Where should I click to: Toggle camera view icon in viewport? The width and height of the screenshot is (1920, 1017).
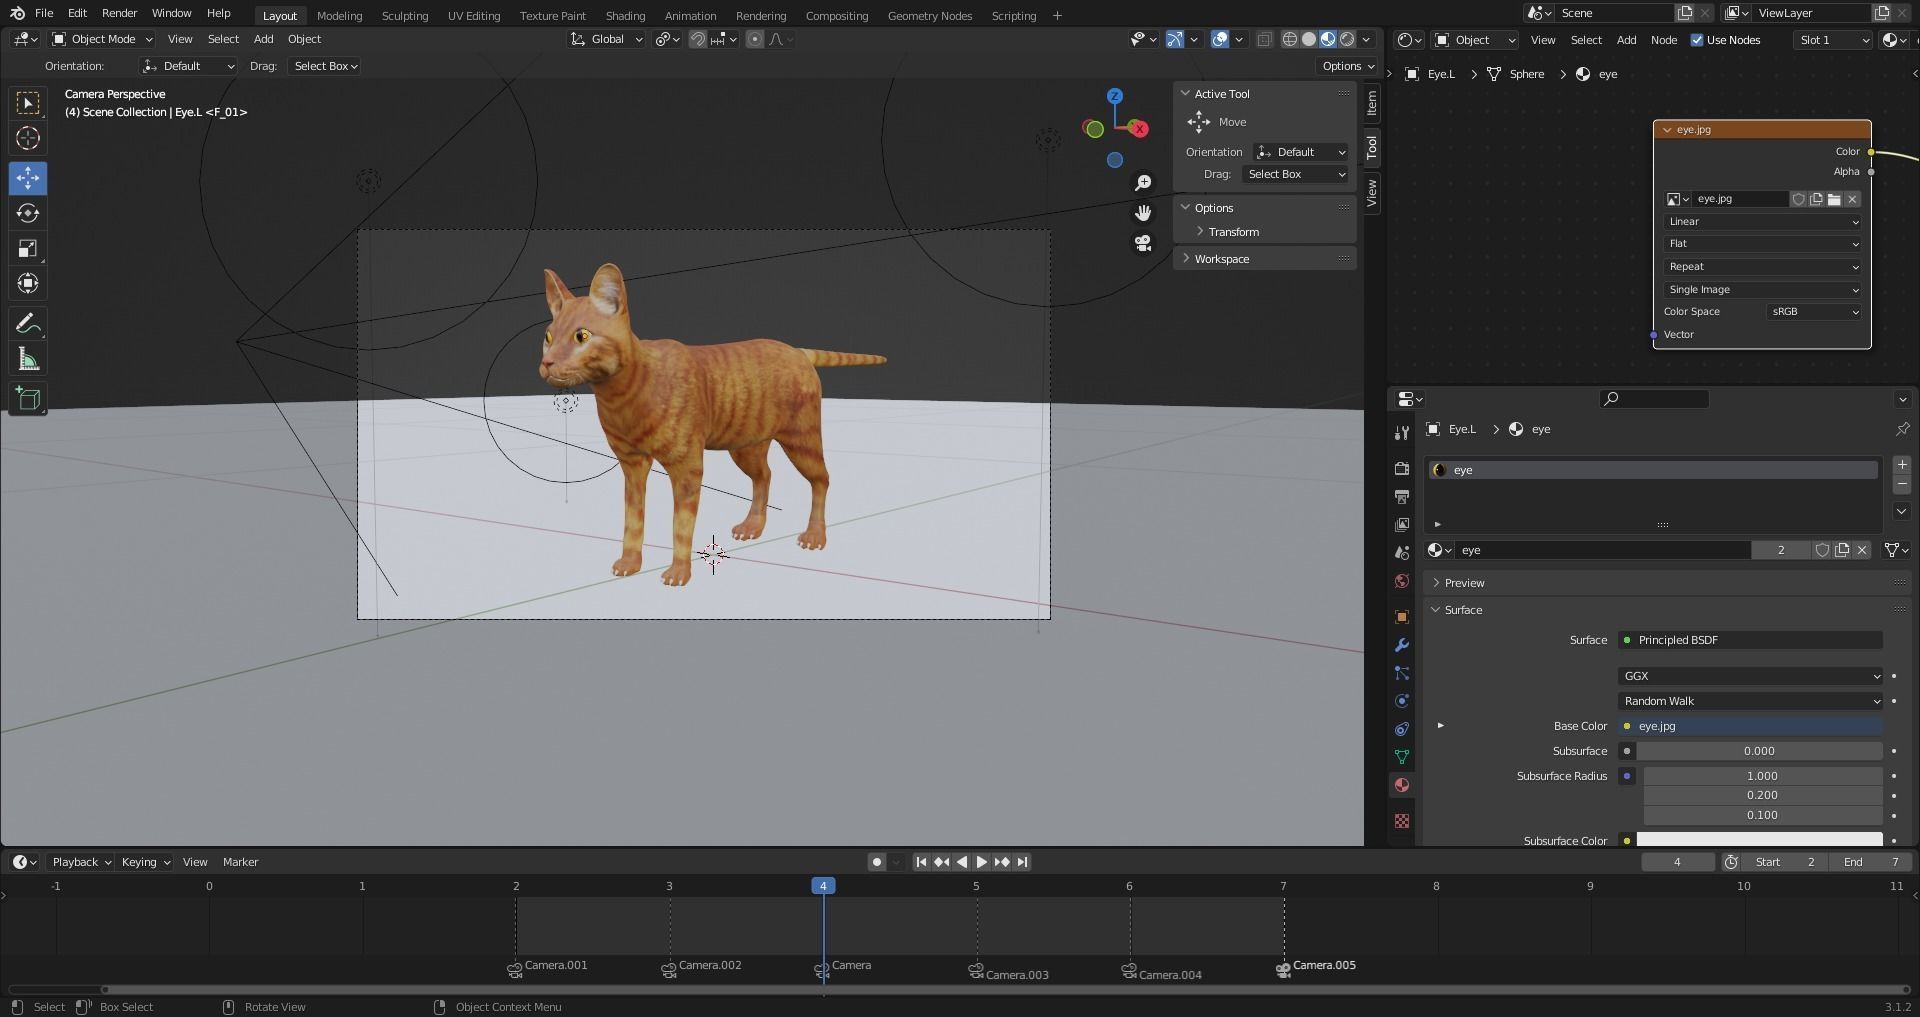[x=1143, y=243]
